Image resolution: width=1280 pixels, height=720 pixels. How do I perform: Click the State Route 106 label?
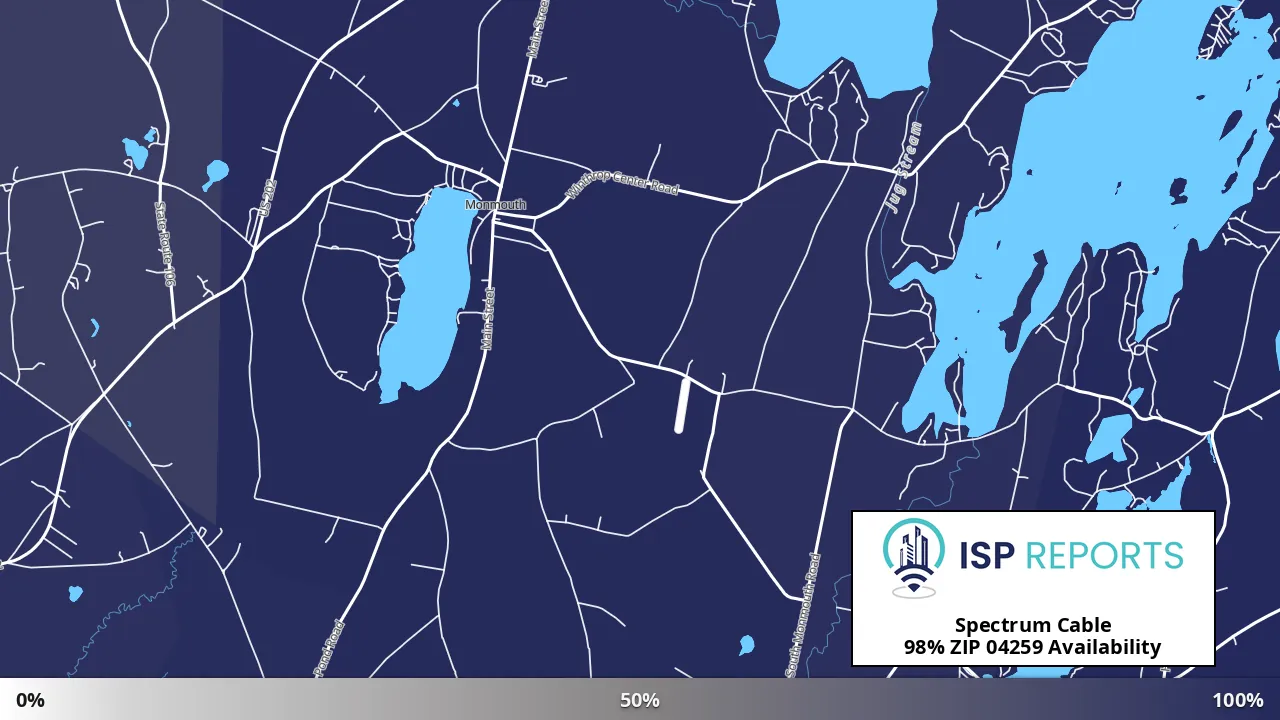click(165, 245)
